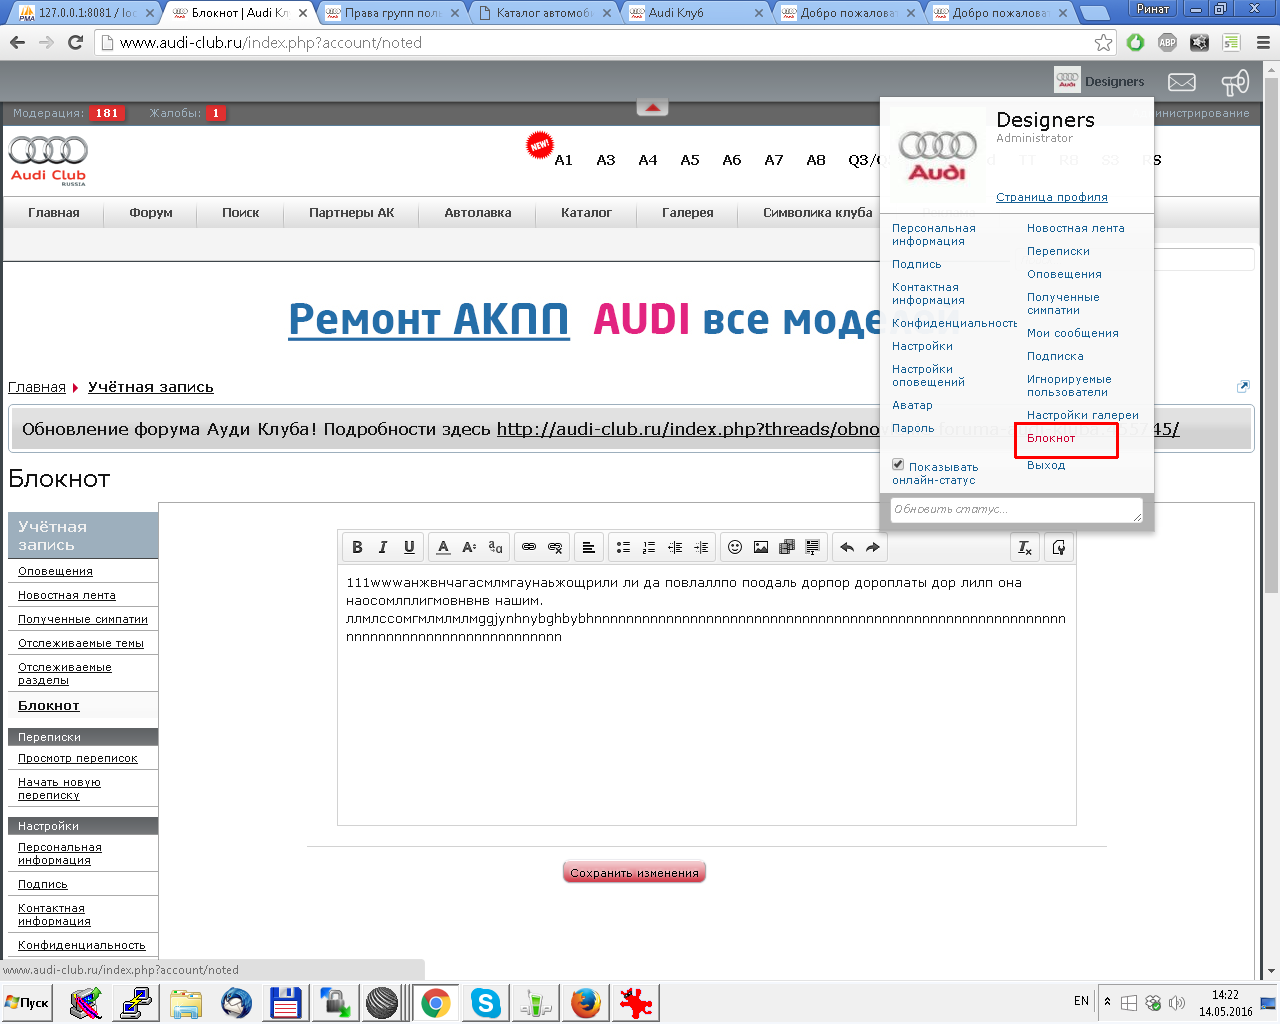
Task: Open Отслеживаемые темы in the sidebar
Action: (x=81, y=643)
